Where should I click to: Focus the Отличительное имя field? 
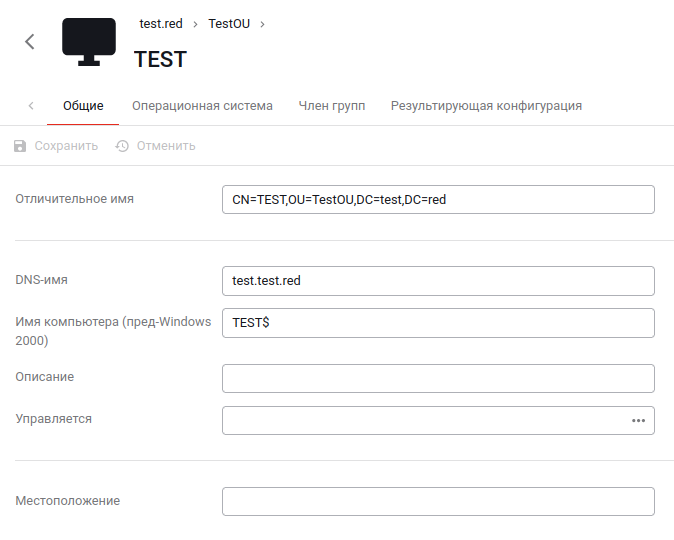pyautogui.click(x=438, y=200)
